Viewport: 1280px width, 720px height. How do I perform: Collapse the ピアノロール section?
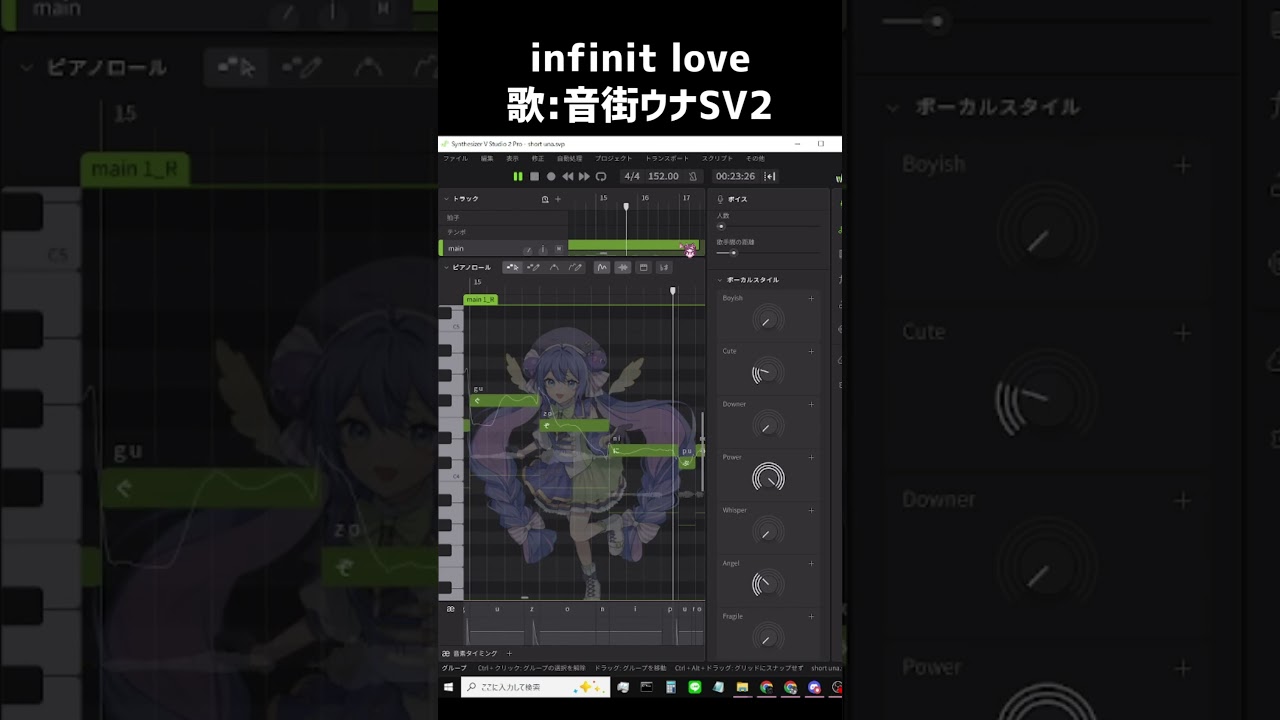click(x=446, y=267)
